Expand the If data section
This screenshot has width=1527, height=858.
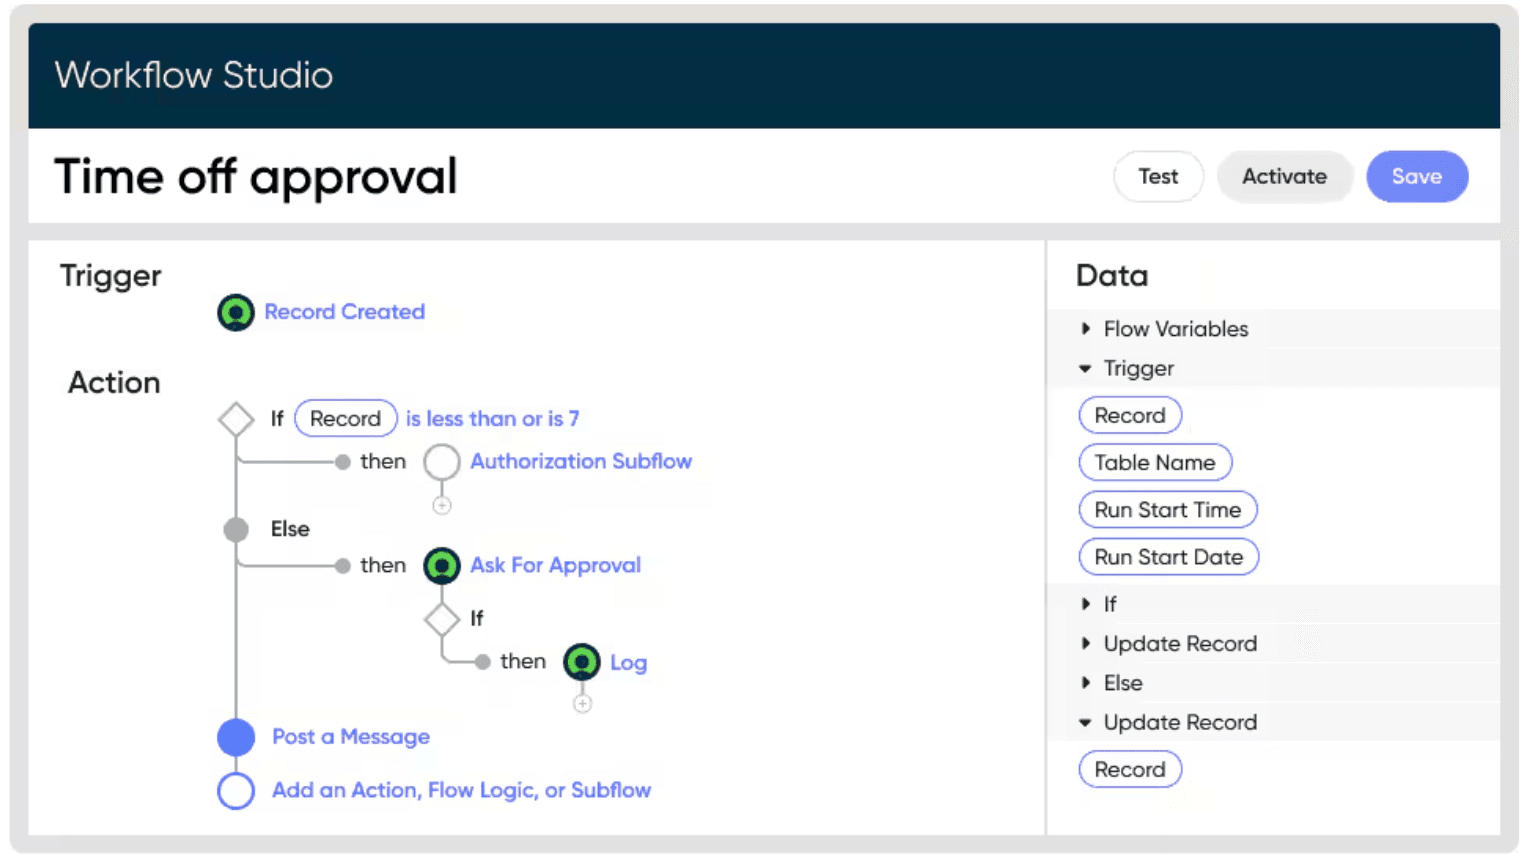[x=1086, y=604]
